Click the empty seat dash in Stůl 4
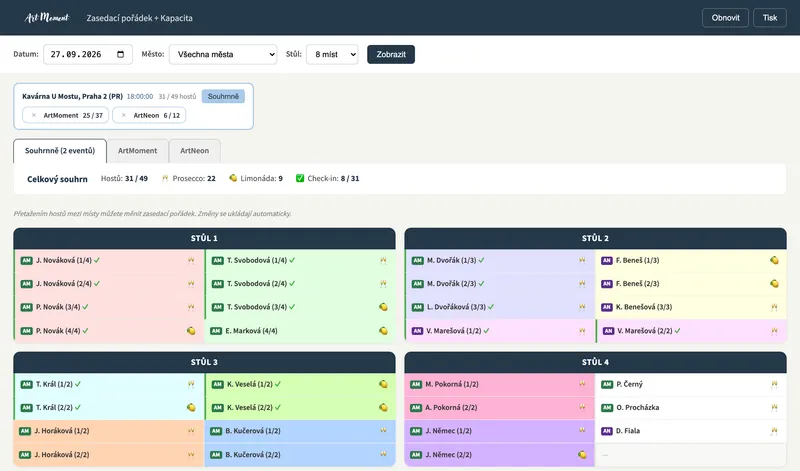This screenshot has height=471, width=800. coord(605,454)
